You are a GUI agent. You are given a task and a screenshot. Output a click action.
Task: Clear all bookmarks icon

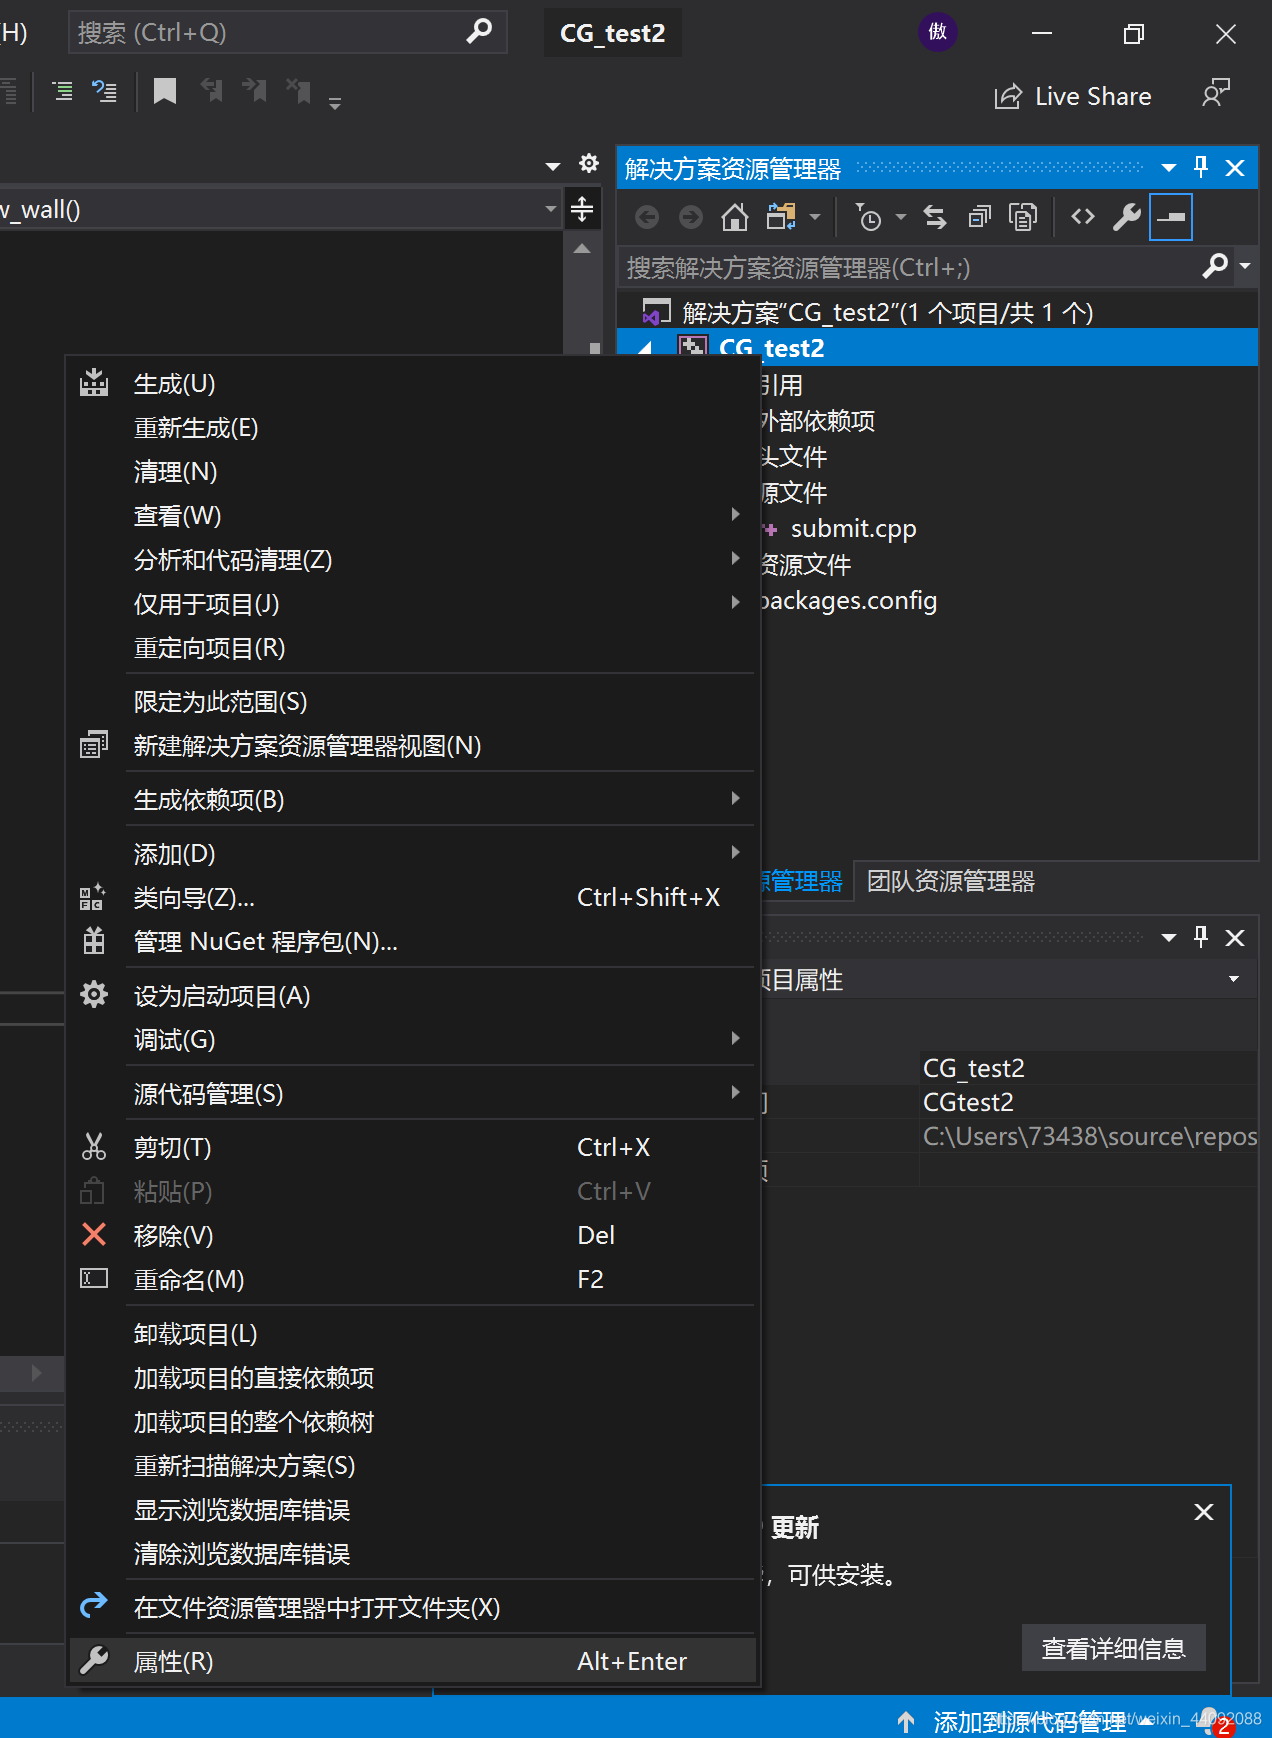coord(298,91)
